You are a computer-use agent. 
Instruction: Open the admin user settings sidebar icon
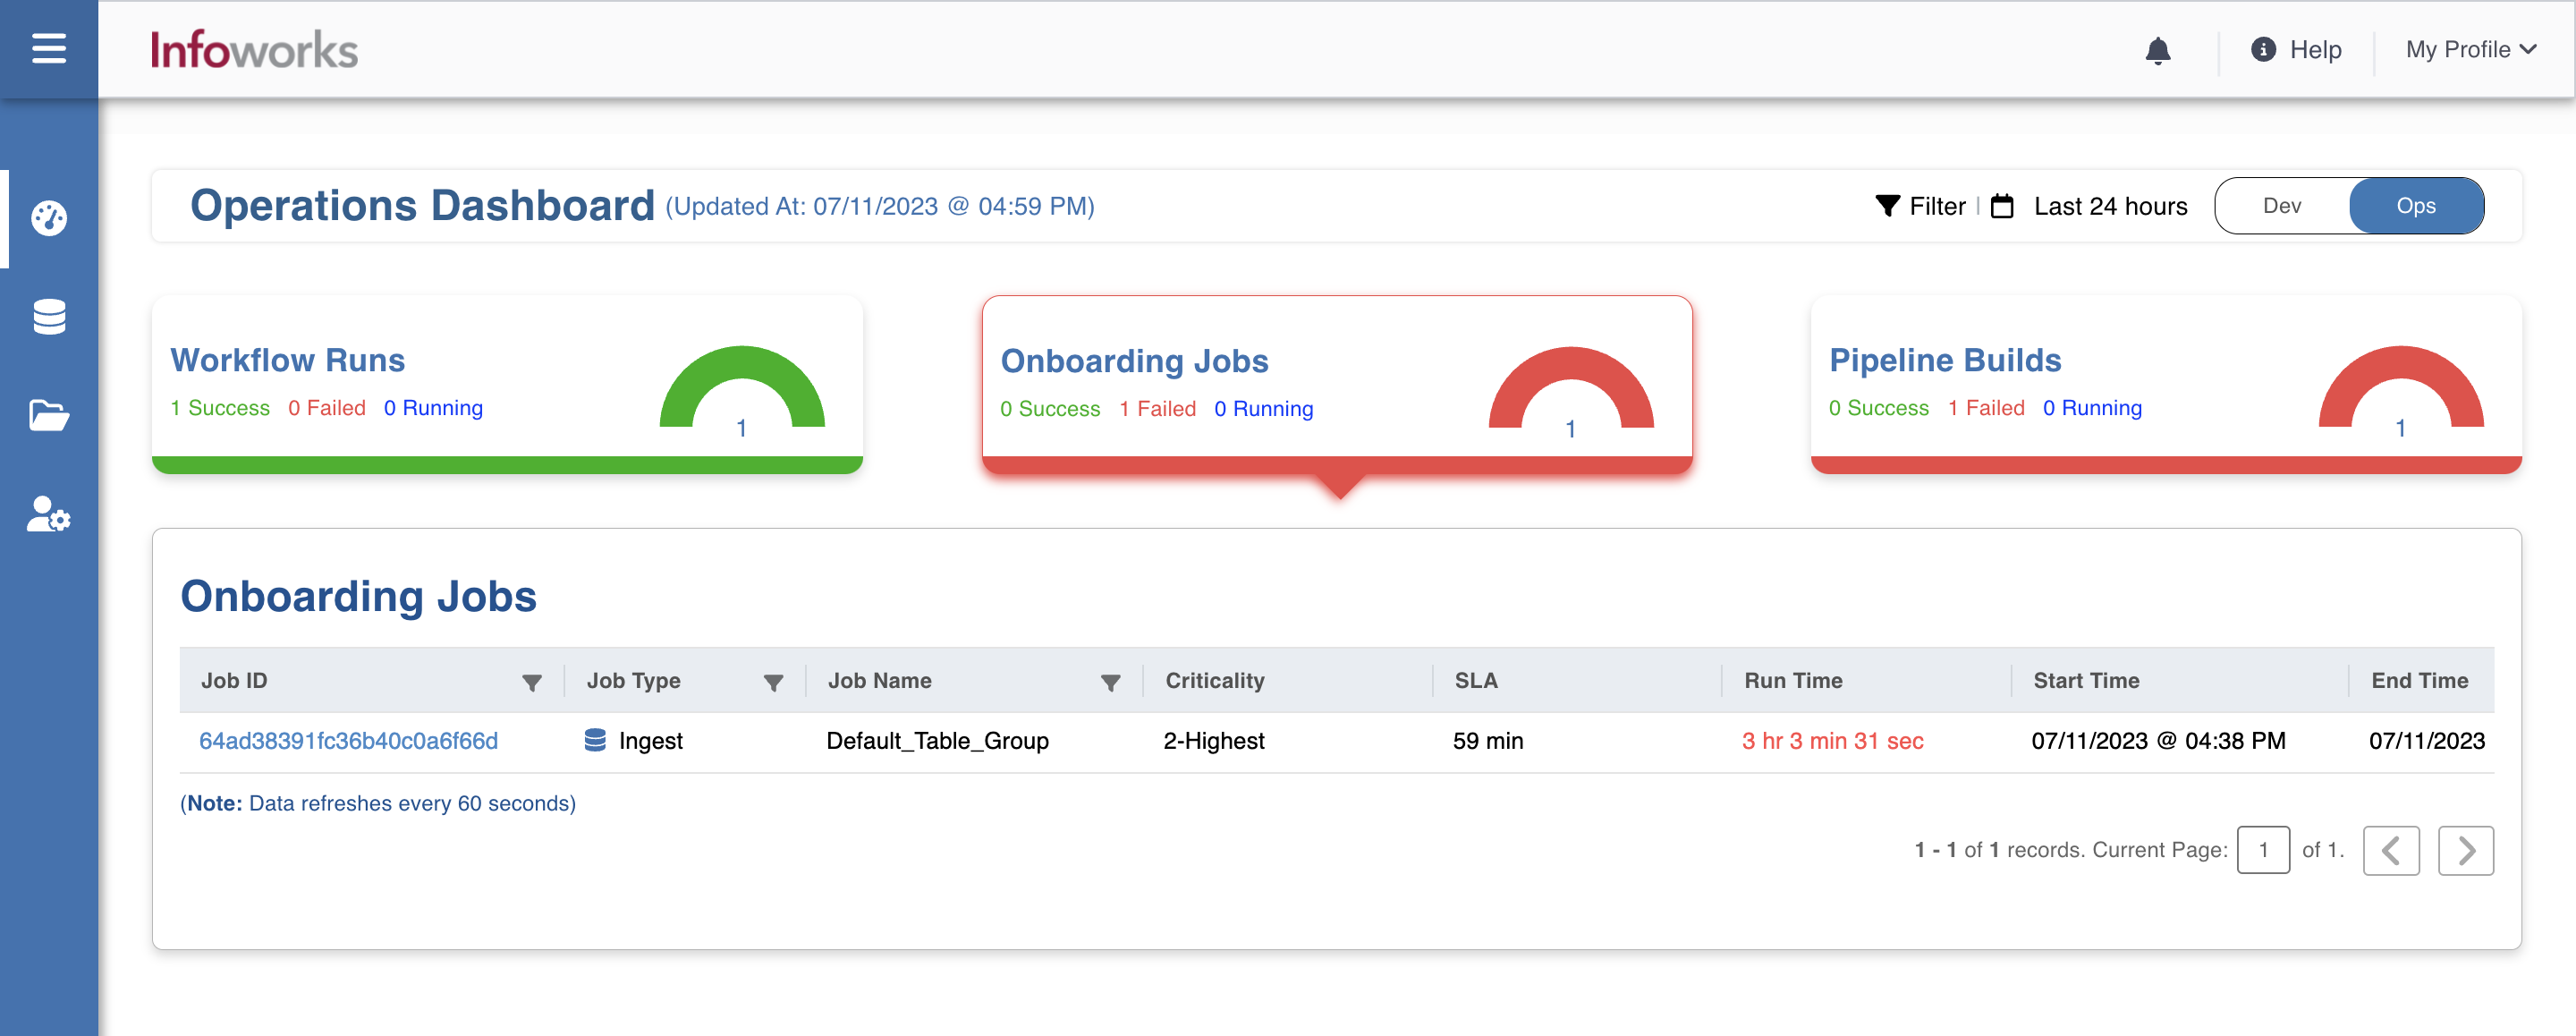[49, 514]
